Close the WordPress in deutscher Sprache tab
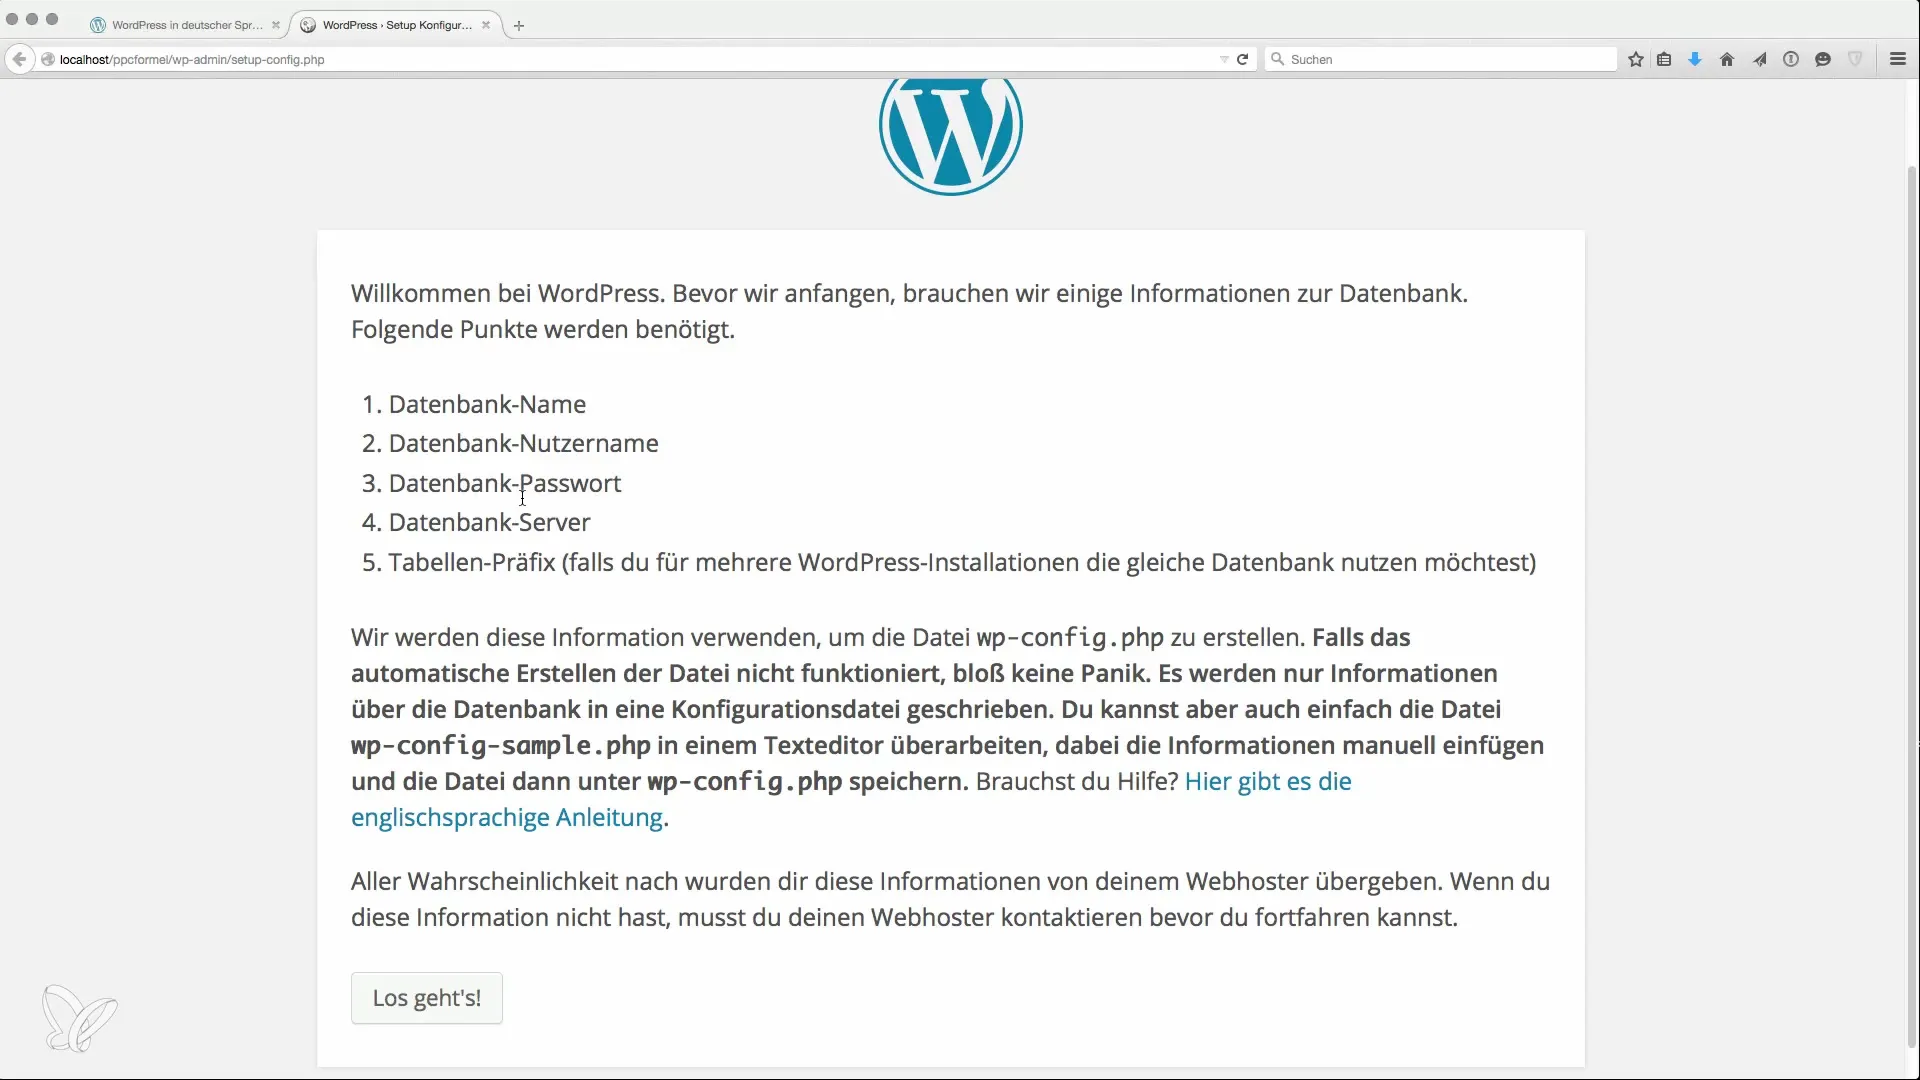This screenshot has width=1920, height=1080. pos(276,25)
